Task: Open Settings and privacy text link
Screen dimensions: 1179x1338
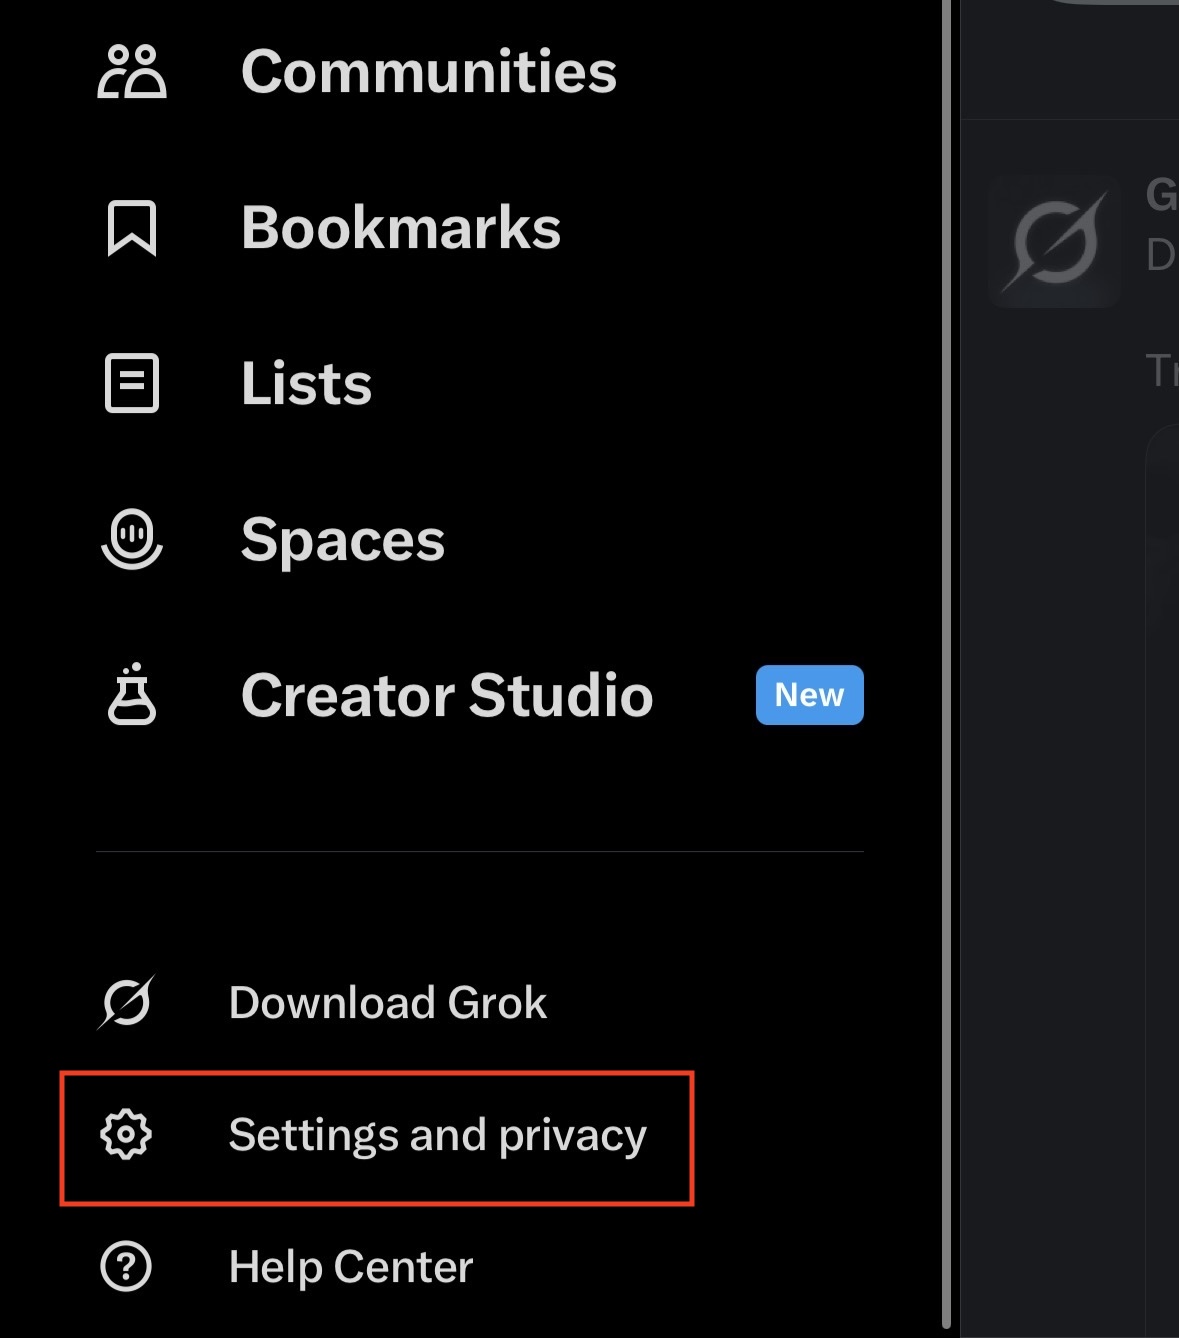Action: pos(437,1135)
